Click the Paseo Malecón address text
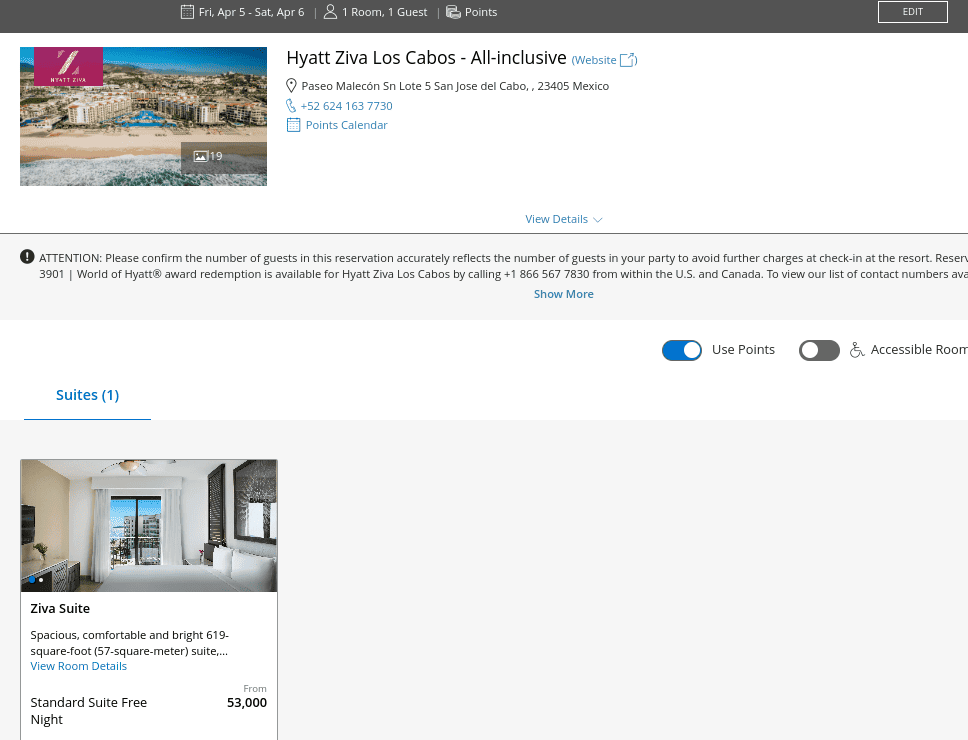This screenshot has height=740, width=968. click(x=455, y=86)
